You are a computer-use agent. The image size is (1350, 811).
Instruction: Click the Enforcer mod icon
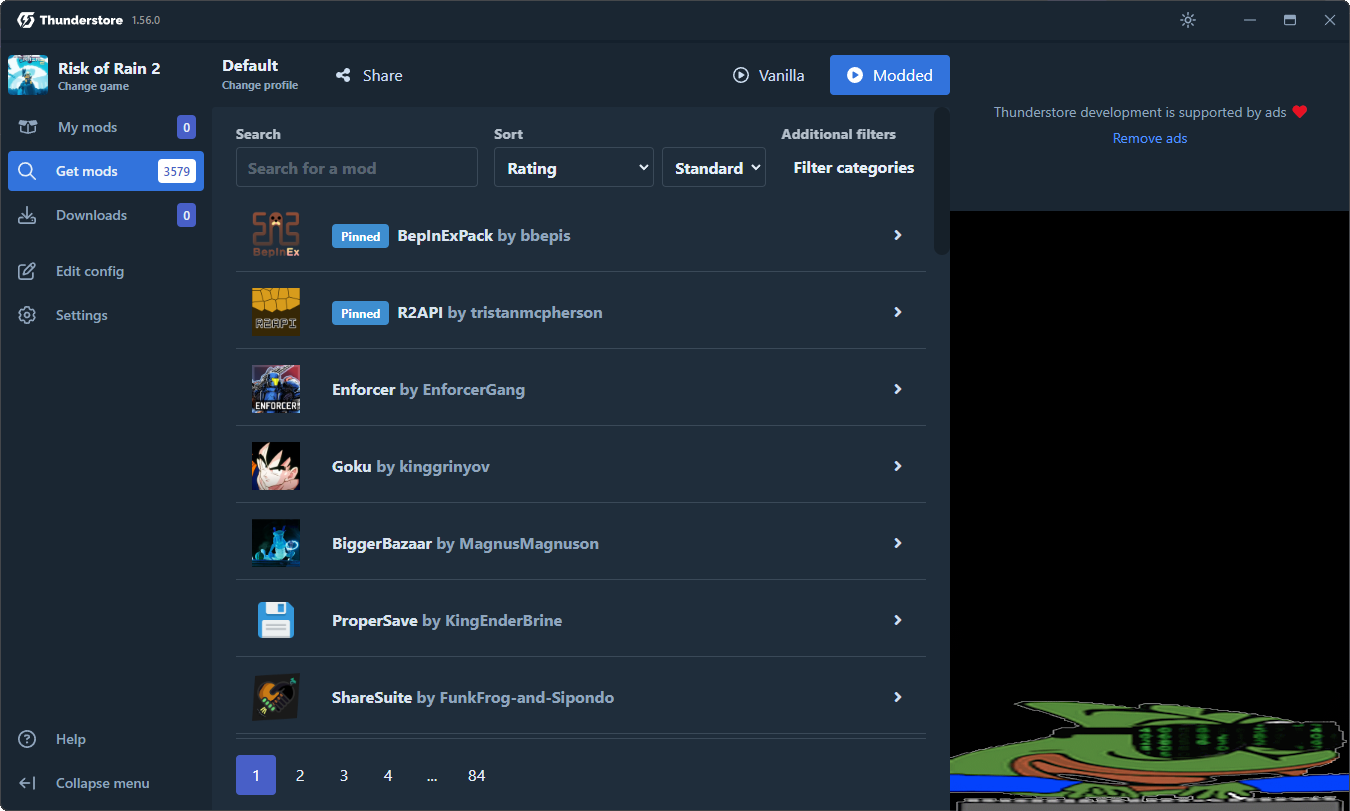[x=276, y=389]
